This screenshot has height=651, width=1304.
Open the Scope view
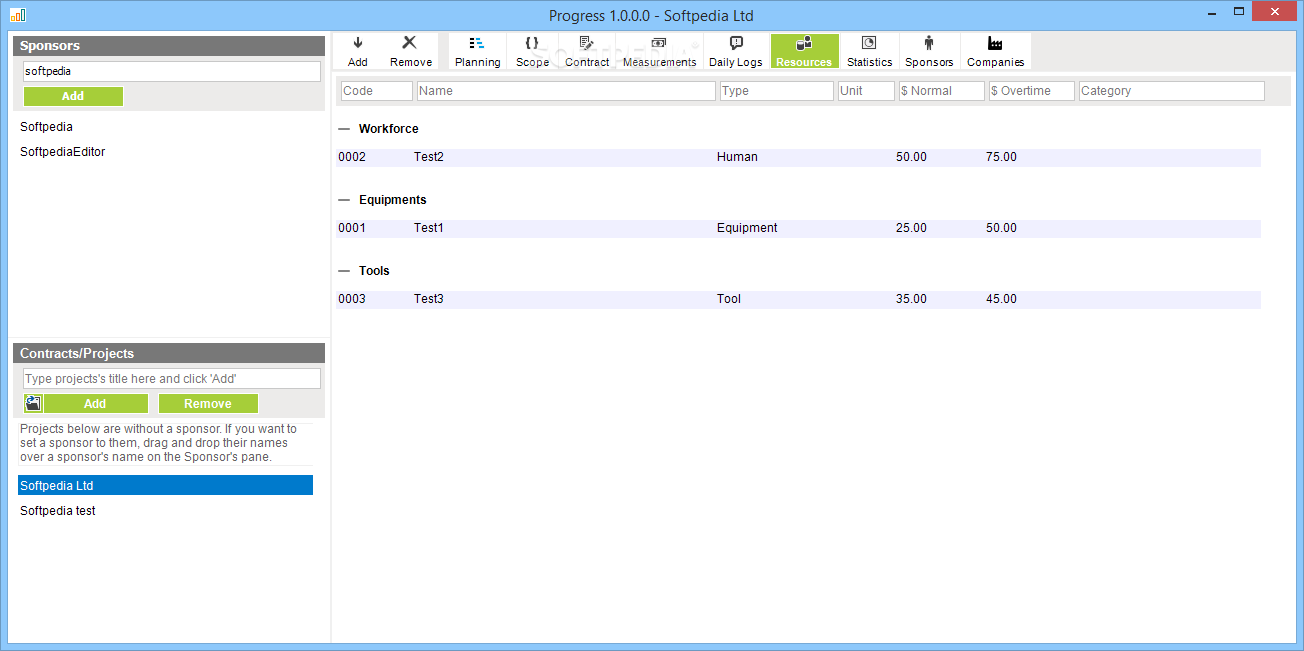(x=532, y=51)
